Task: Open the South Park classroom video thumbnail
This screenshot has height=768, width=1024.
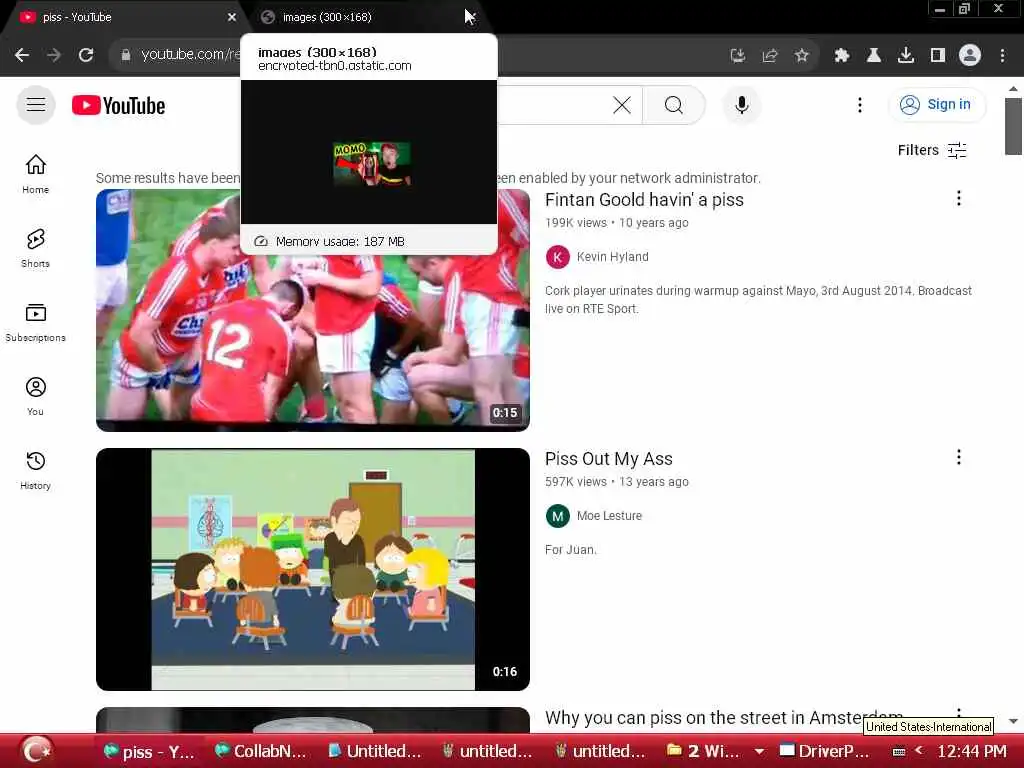Action: [313, 569]
